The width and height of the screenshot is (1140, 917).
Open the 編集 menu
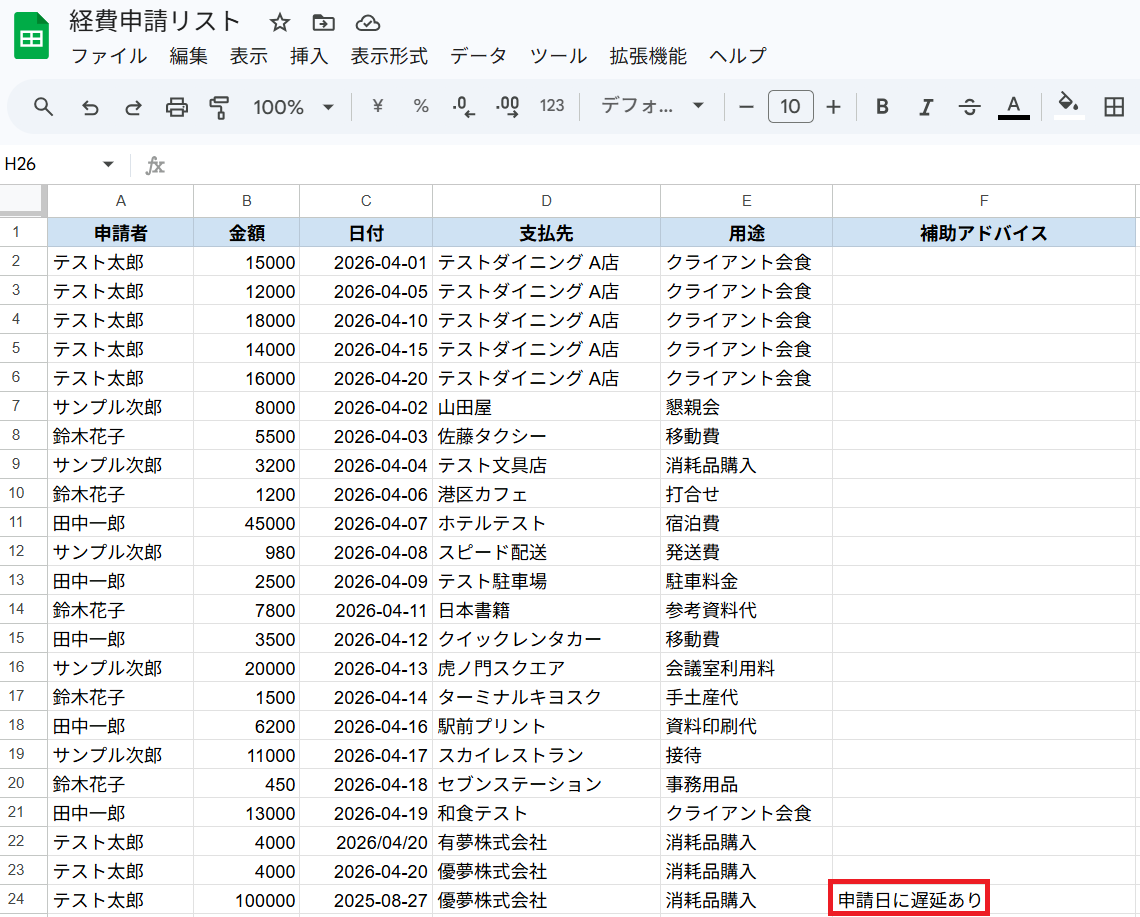tap(188, 56)
